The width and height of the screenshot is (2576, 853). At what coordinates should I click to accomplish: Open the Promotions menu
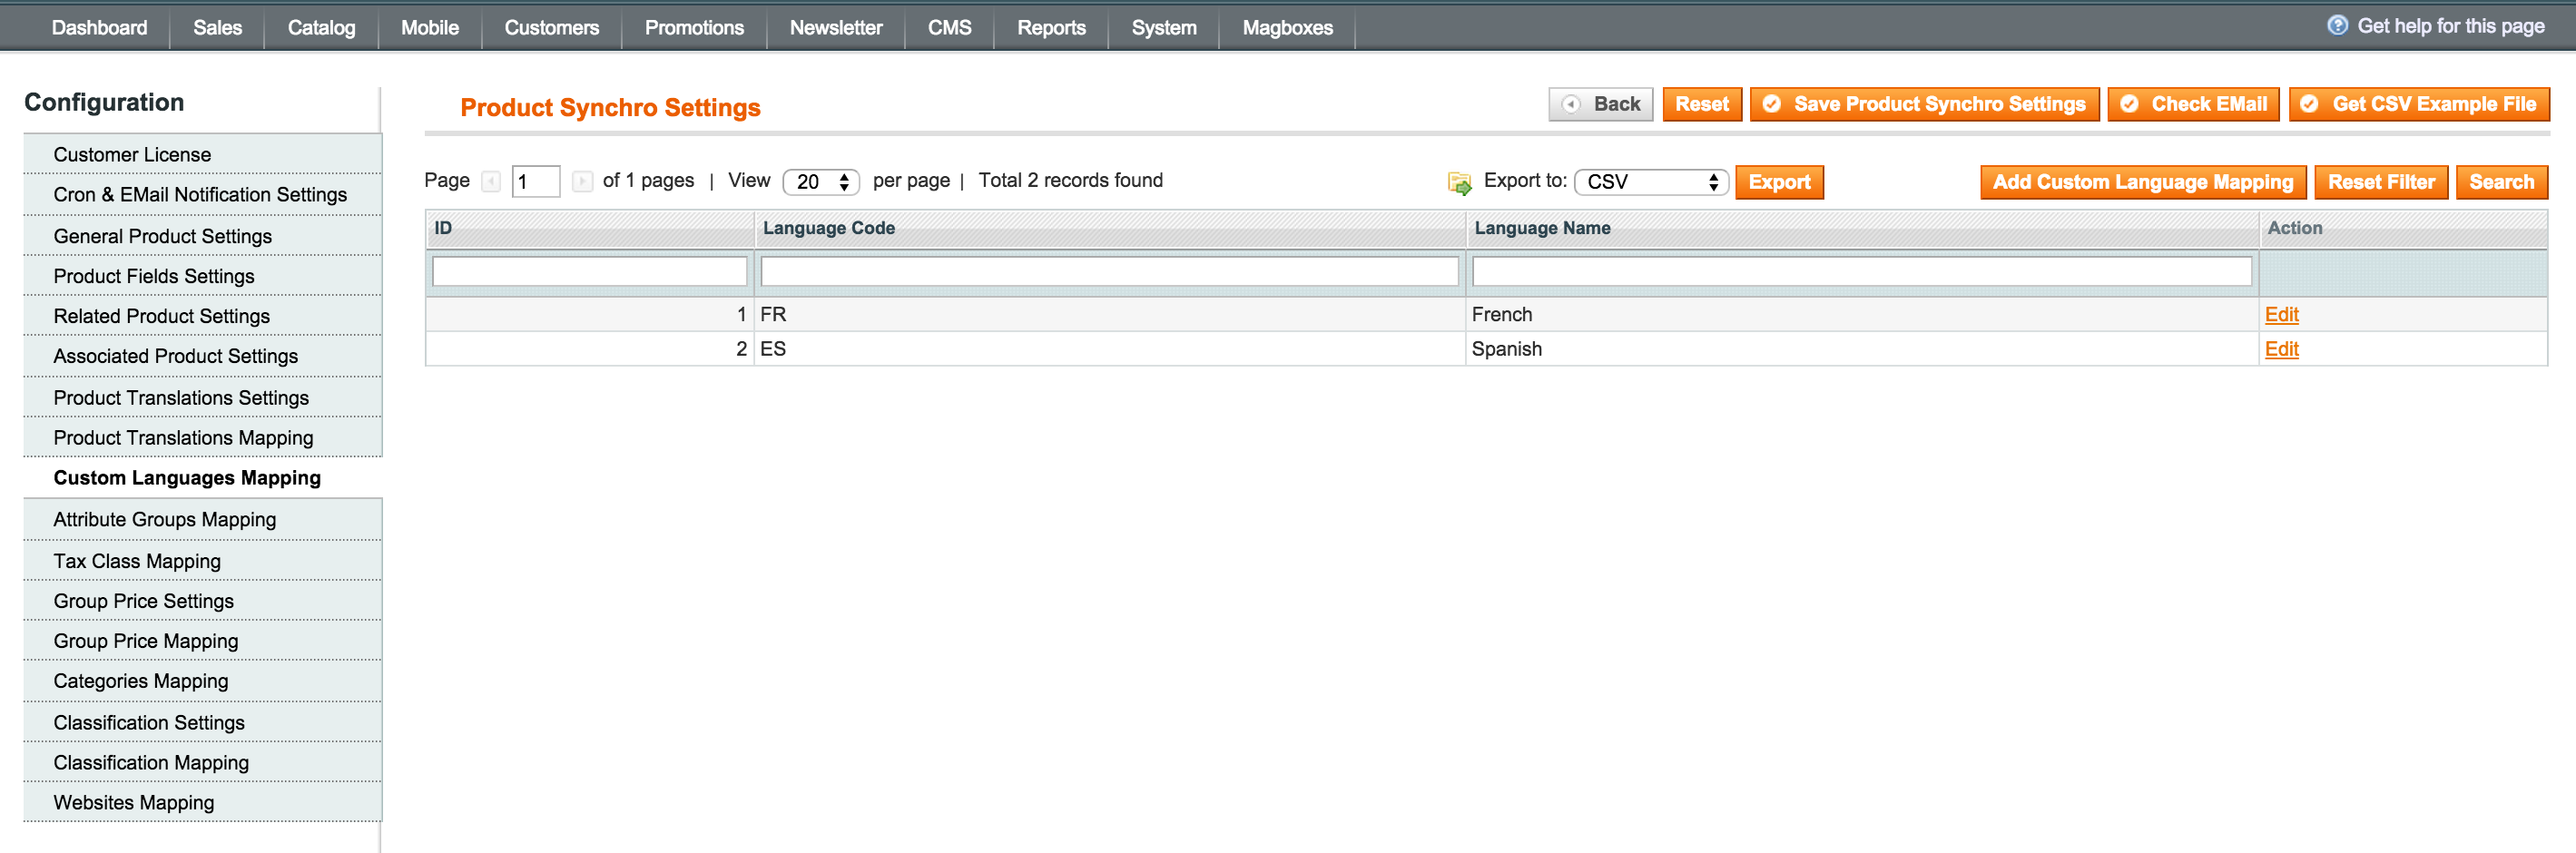[694, 28]
